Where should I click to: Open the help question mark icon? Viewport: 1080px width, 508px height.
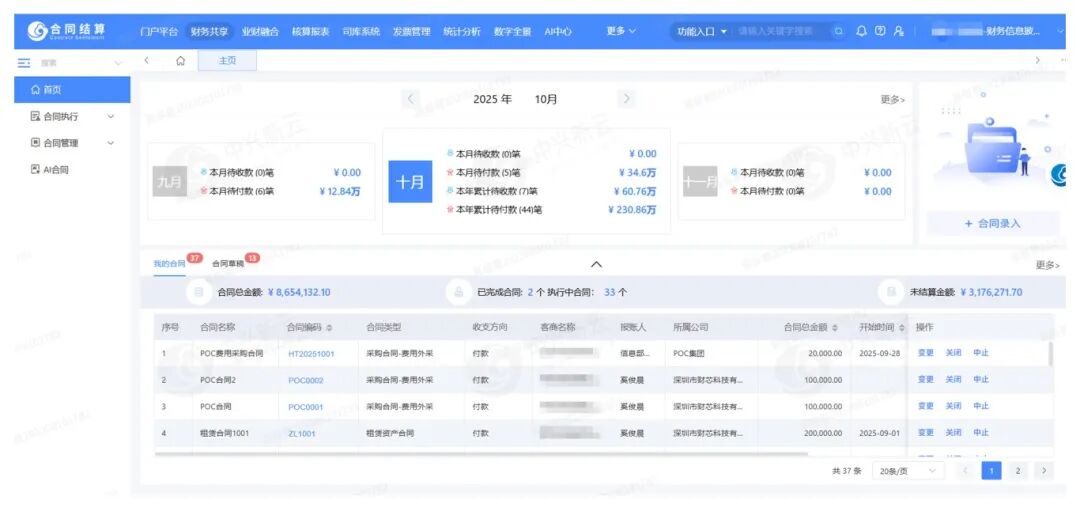tap(880, 31)
